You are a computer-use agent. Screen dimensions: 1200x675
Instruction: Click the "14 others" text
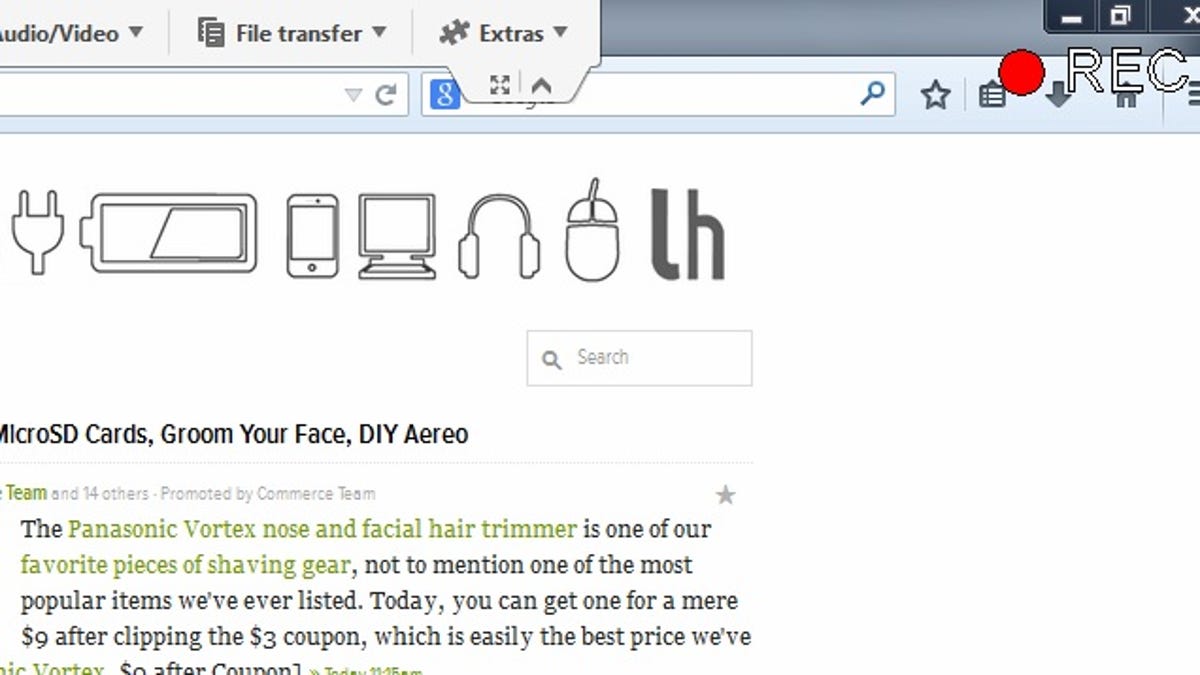click(116, 493)
